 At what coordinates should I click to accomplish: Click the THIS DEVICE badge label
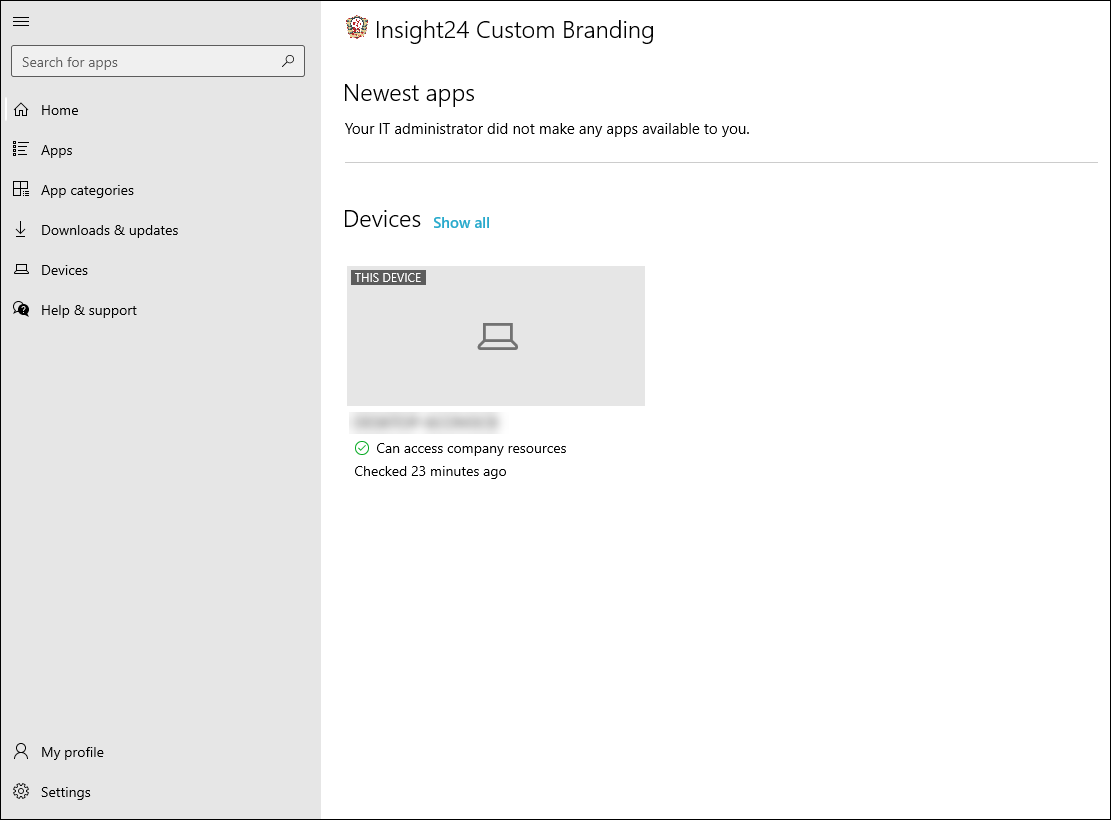(388, 278)
